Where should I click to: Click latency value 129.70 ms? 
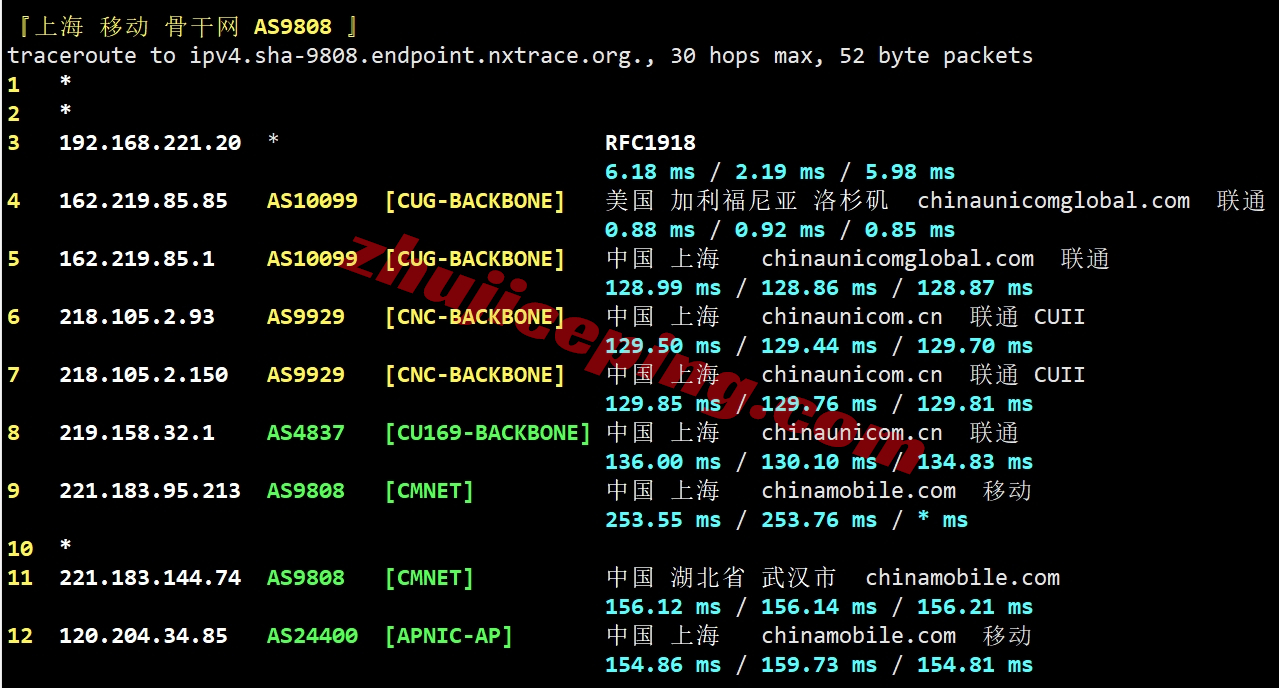click(x=975, y=346)
